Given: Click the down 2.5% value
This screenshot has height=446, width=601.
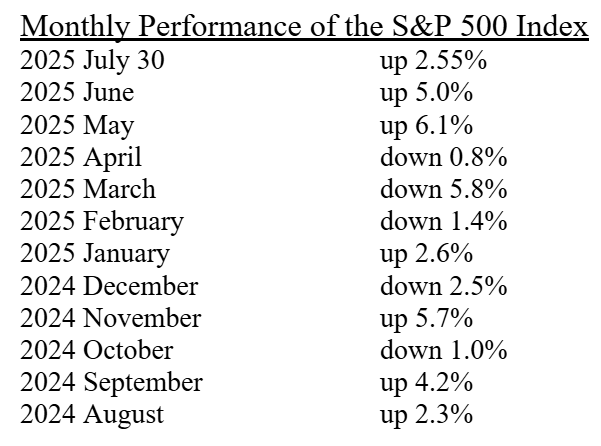Looking at the screenshot, I should pos(443,286).
